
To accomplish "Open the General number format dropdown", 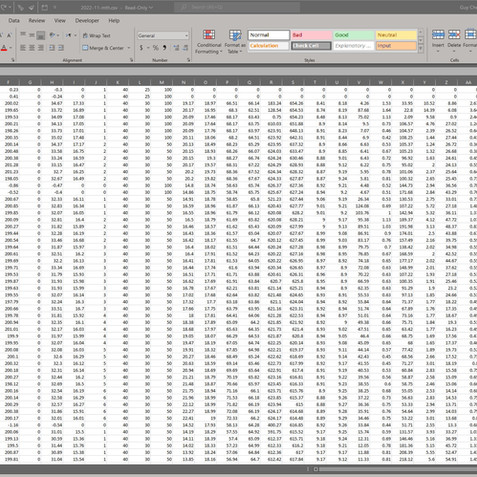I will click(163, 35).
